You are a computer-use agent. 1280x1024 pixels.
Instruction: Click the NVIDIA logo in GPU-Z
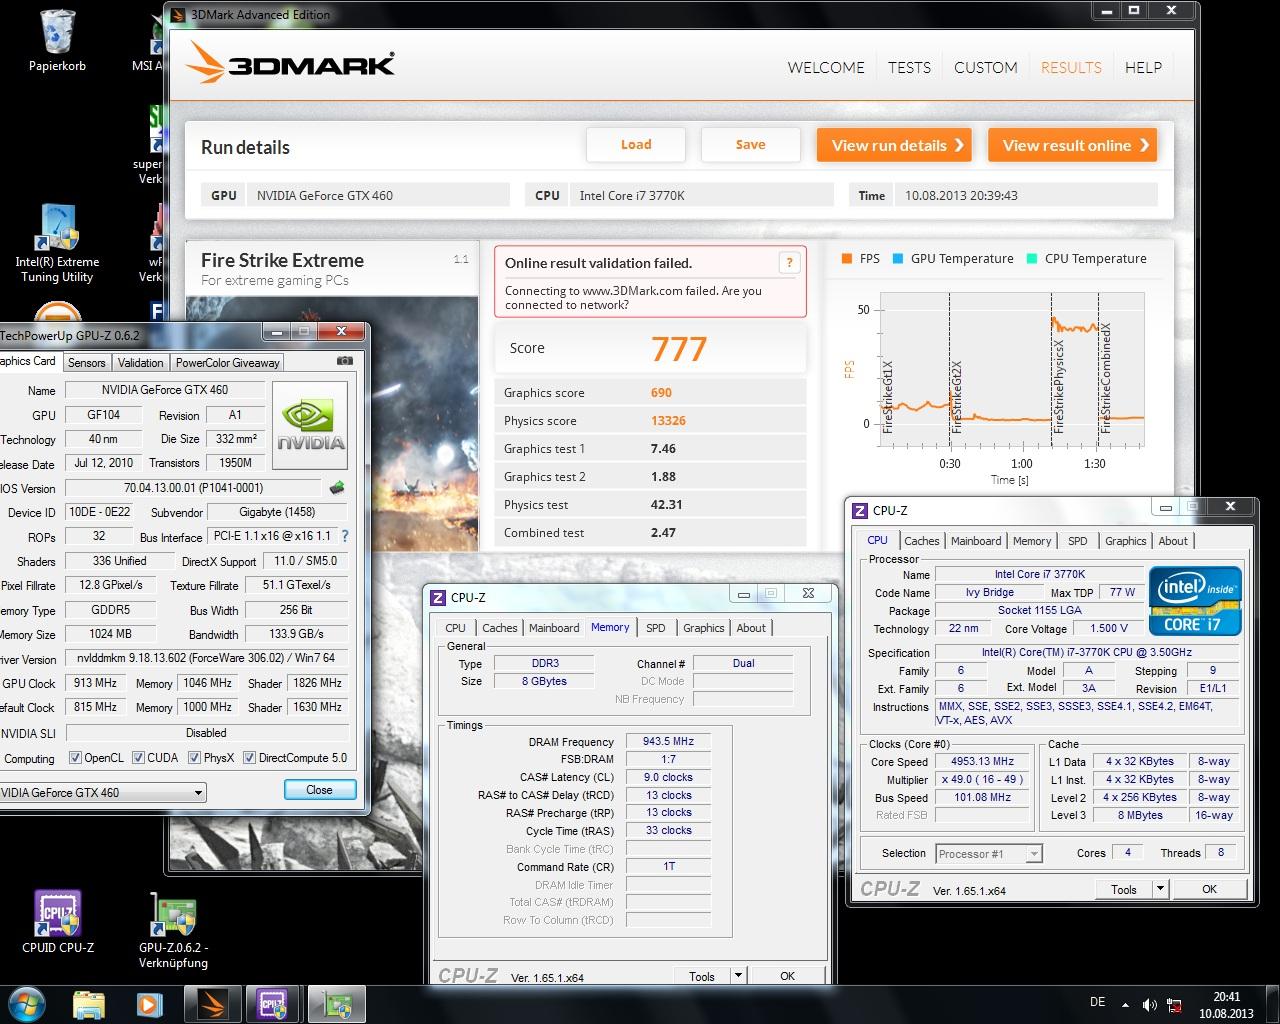click(311, 426)
